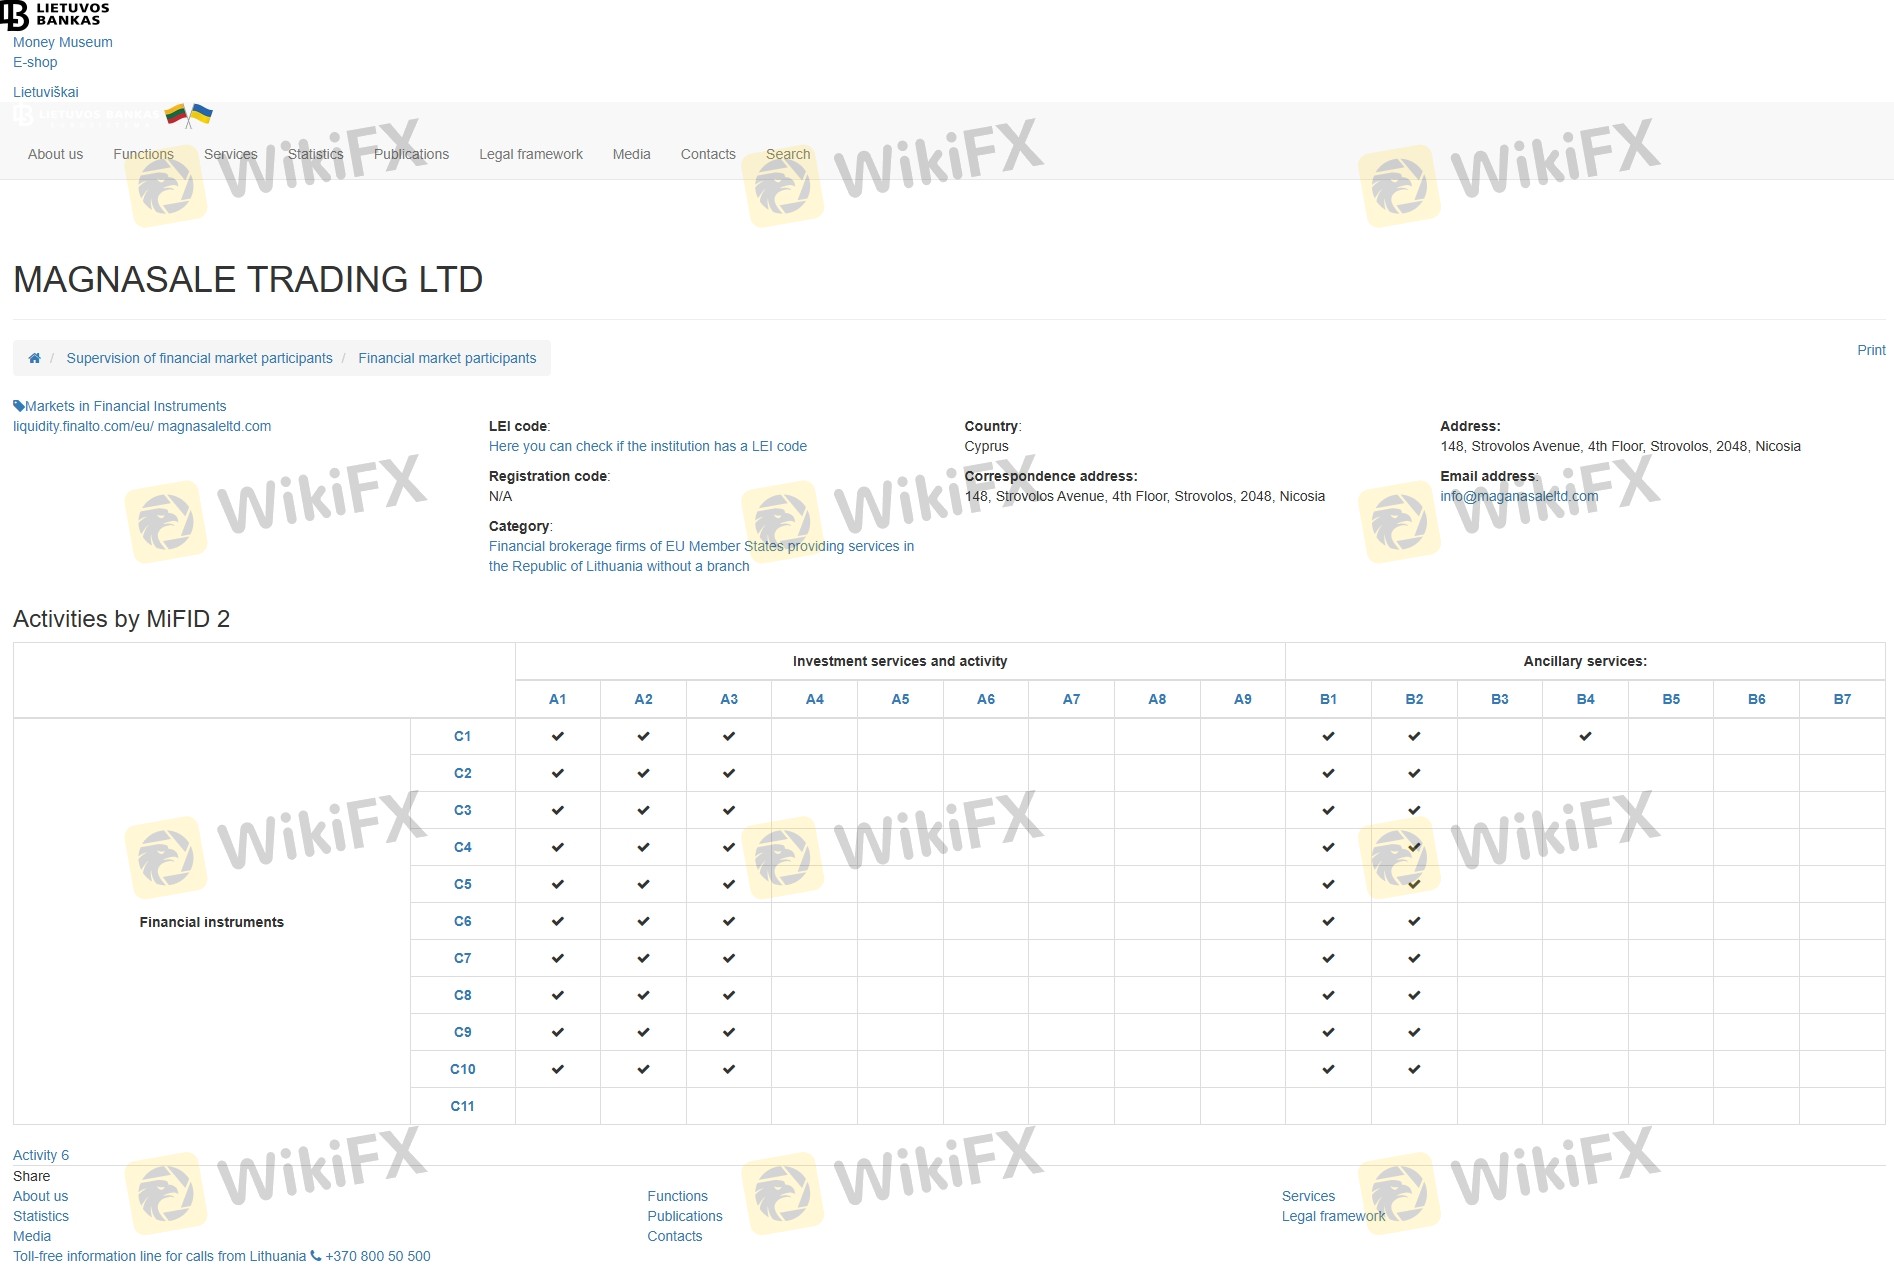
Task: Click the checkmark in row C7 column B1
Action: coord(1328,958)
